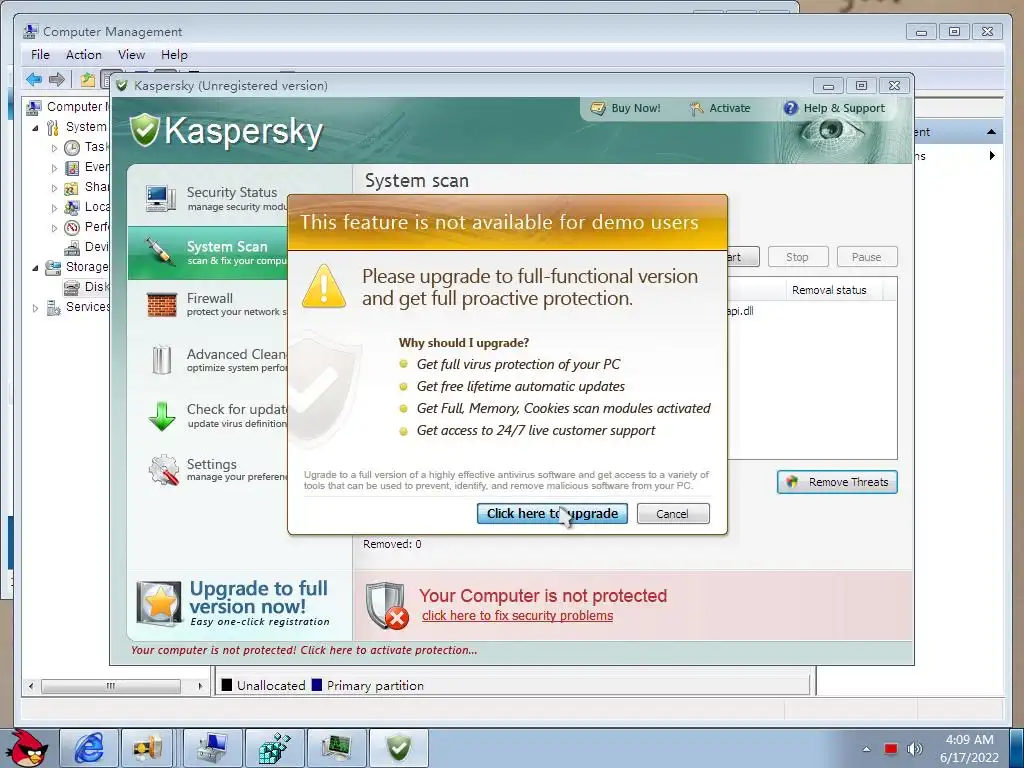Open the View menu in Computer Management

[x=131, y=55]
